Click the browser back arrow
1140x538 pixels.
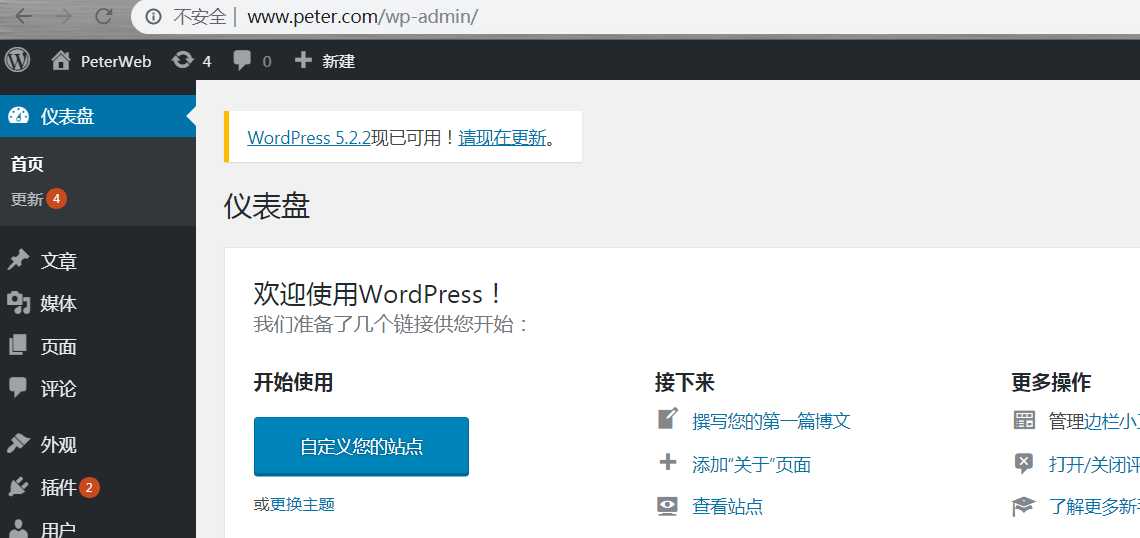point(23,16)
